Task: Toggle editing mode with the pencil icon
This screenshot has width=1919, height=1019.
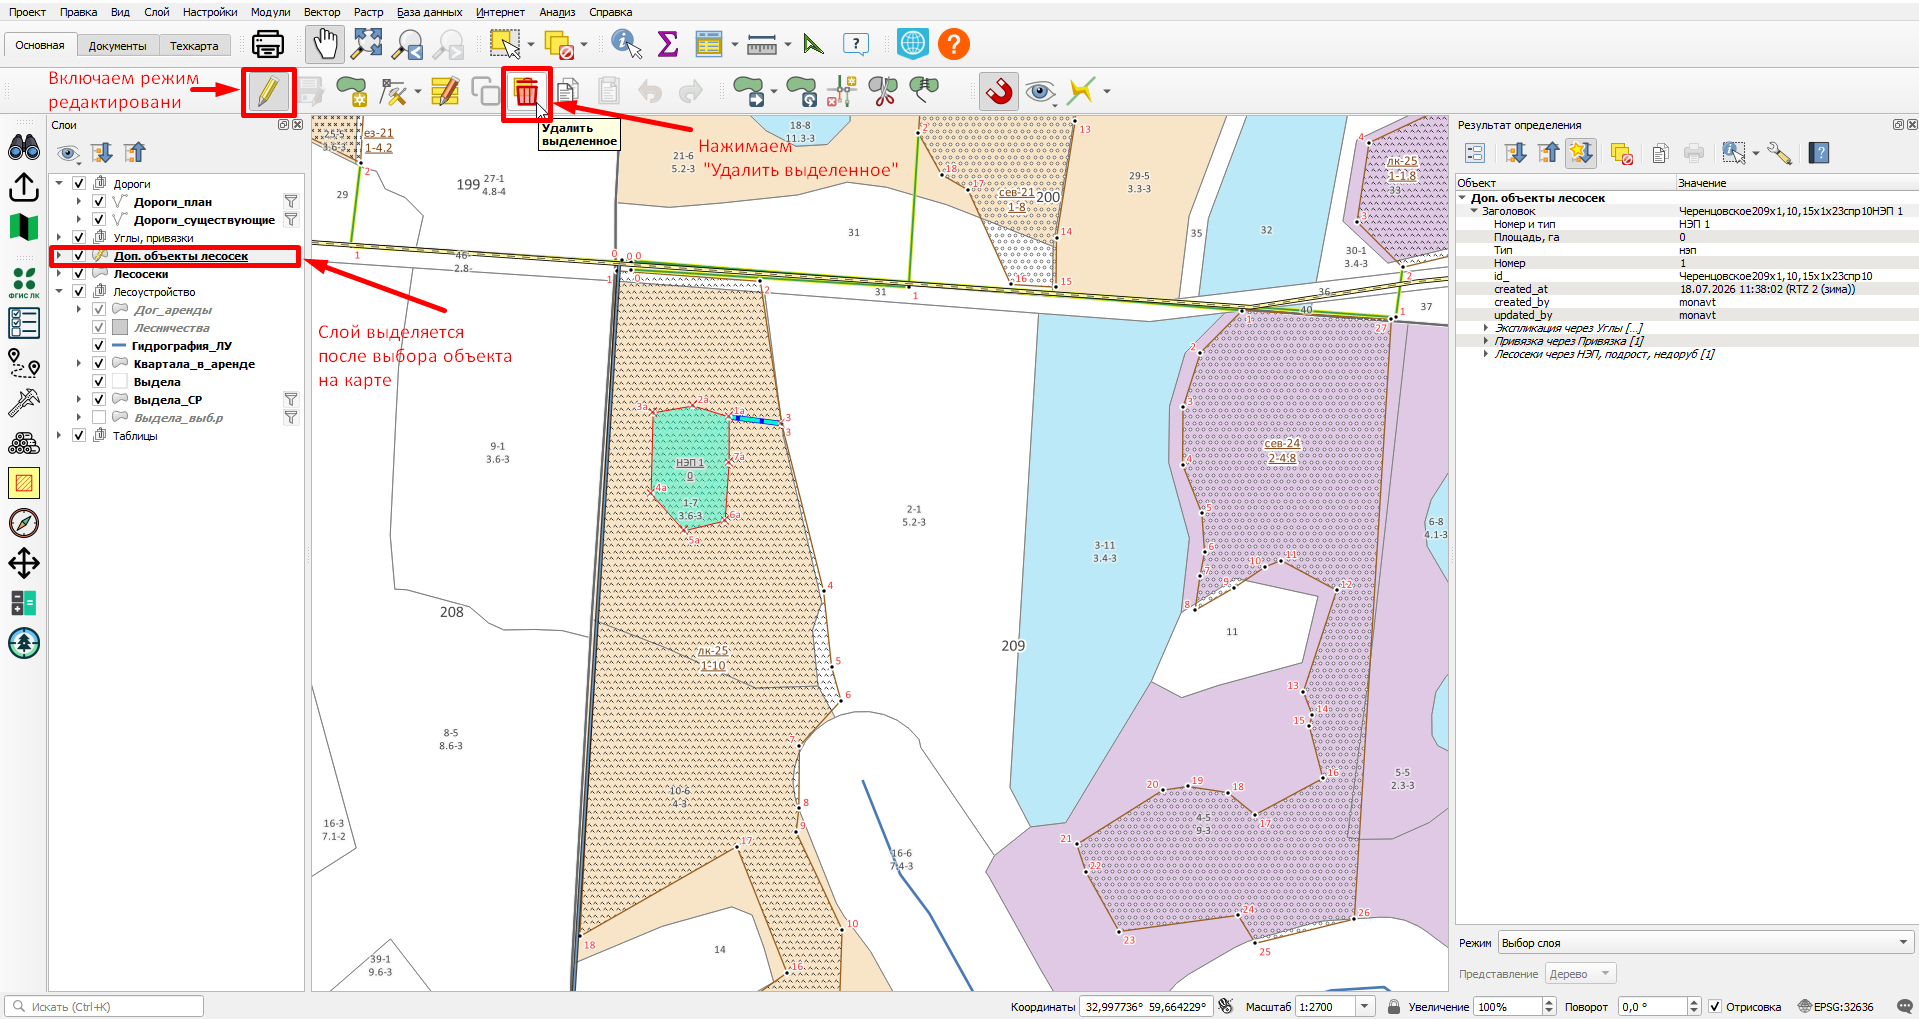Action: coord(267,92)
